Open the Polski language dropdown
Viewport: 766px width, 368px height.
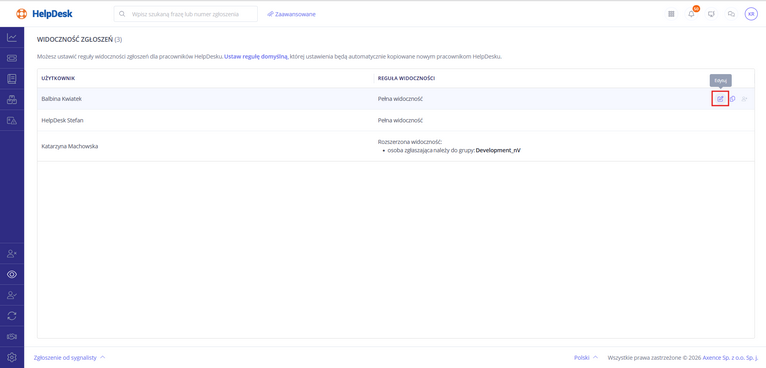pyautogui.click(x=586, y=358)
